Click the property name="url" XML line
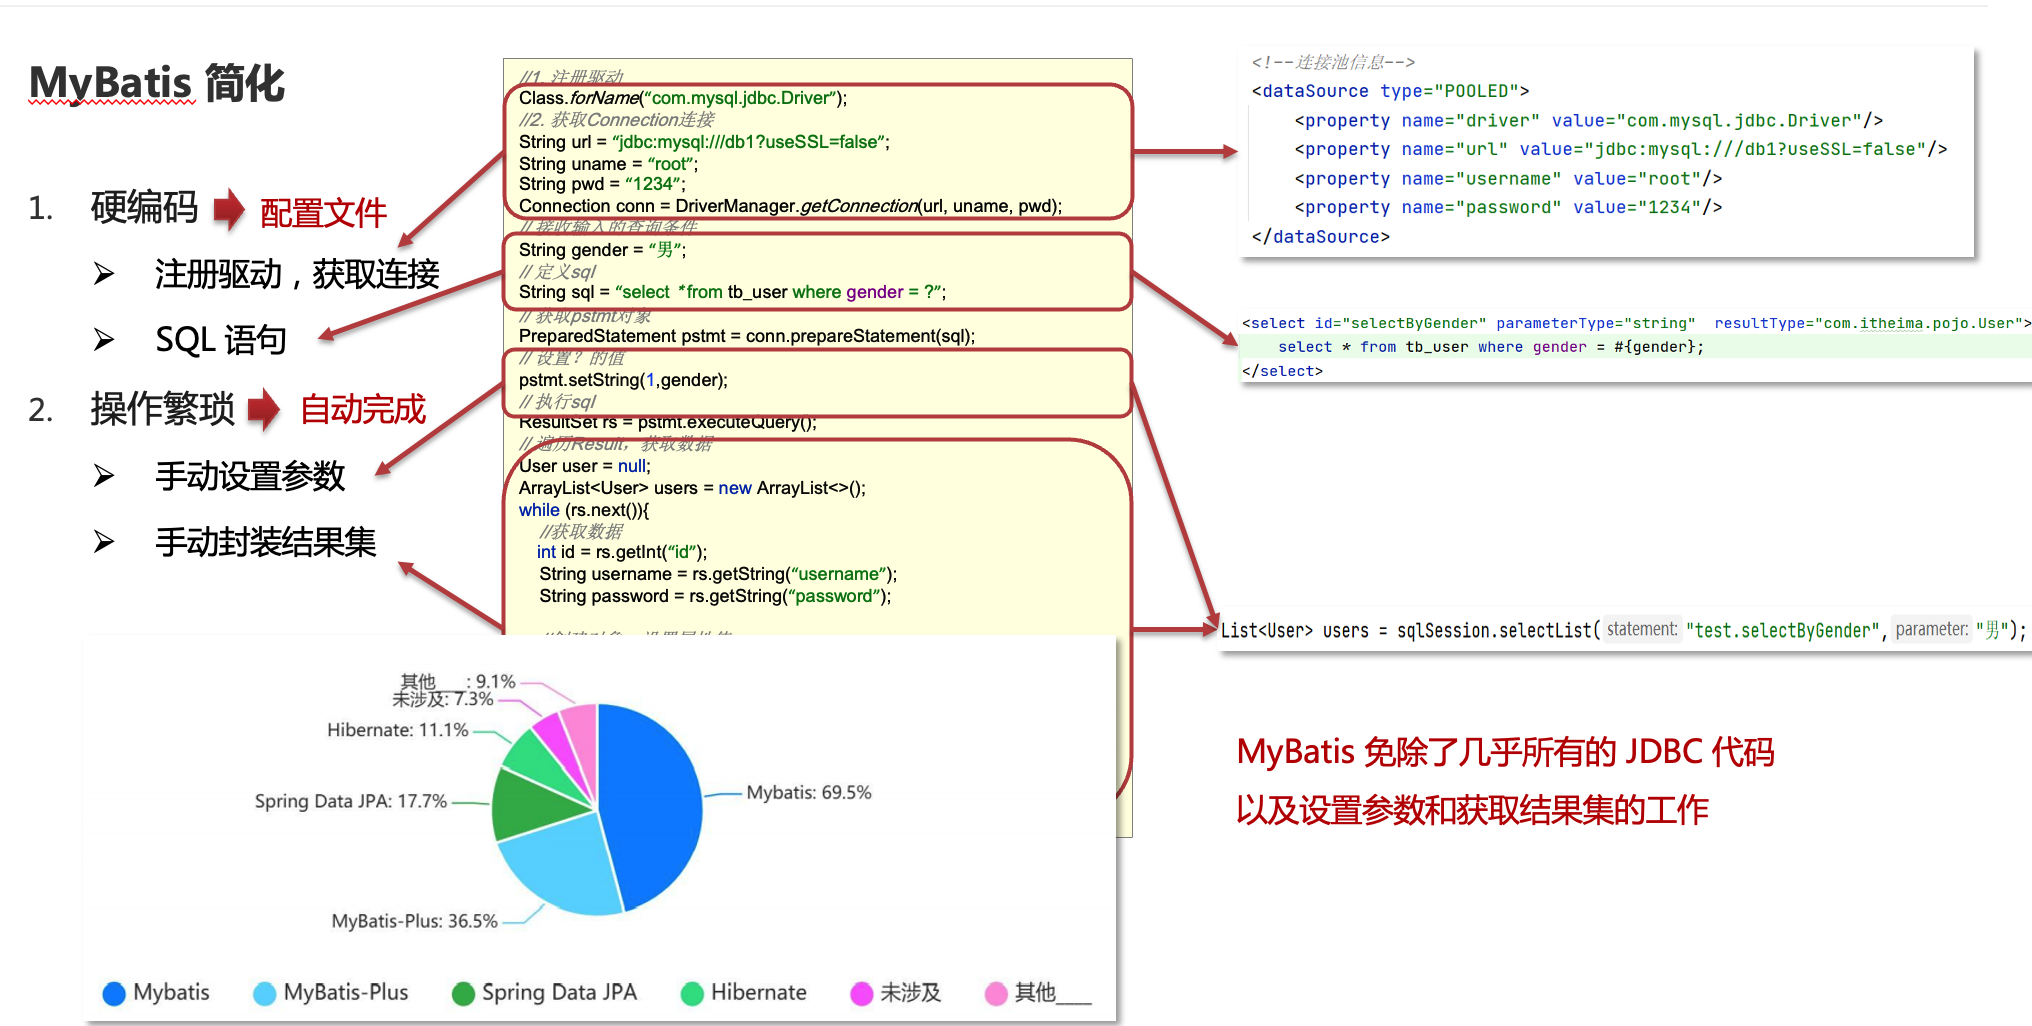This screenshot has height=1026, width=2032. point(1621,149)
